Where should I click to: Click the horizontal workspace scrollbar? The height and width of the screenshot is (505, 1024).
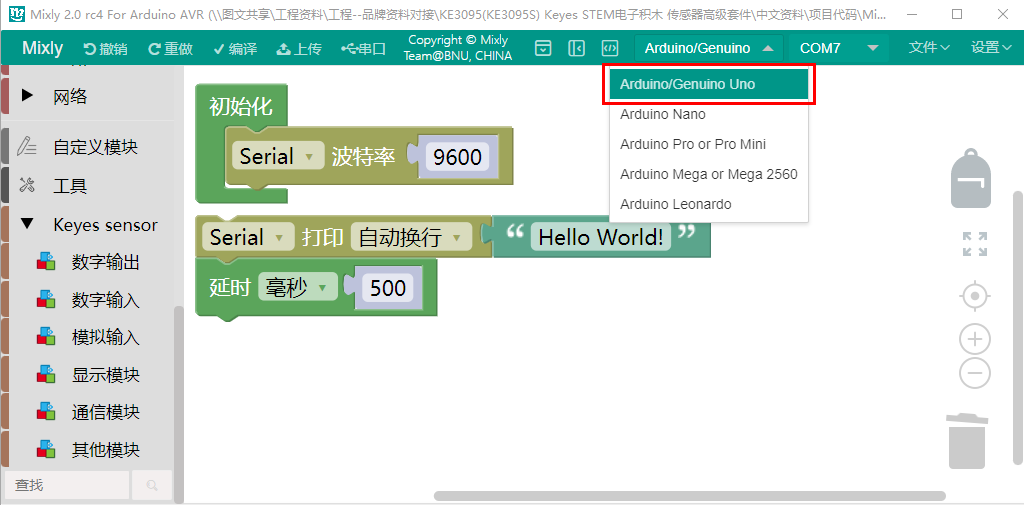point(690,496)
